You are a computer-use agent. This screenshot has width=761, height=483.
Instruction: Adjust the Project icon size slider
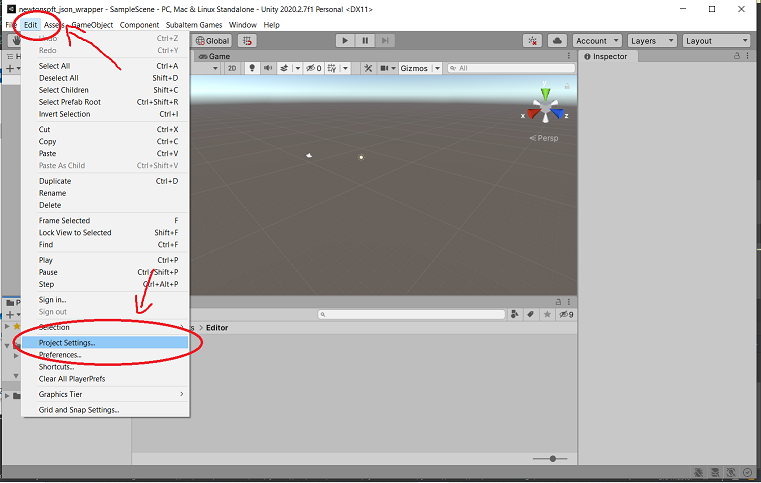coord(553,458)
